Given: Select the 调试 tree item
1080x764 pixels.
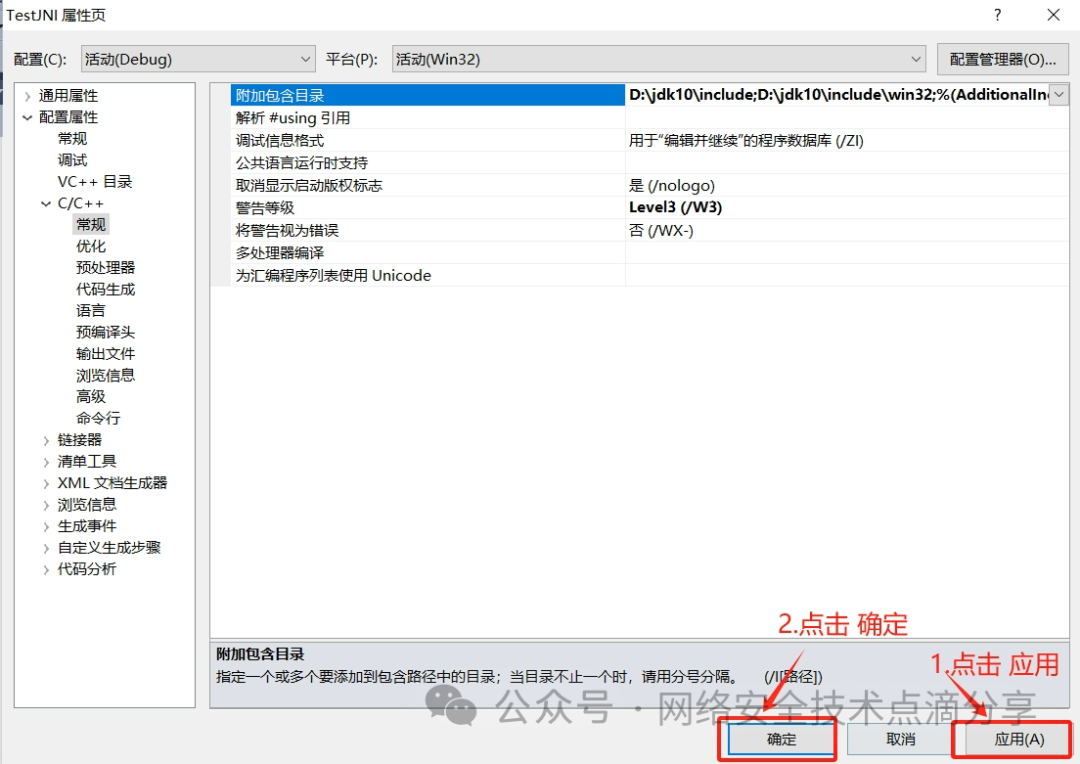Looking at the screenshot, I should tap(72, 160).
